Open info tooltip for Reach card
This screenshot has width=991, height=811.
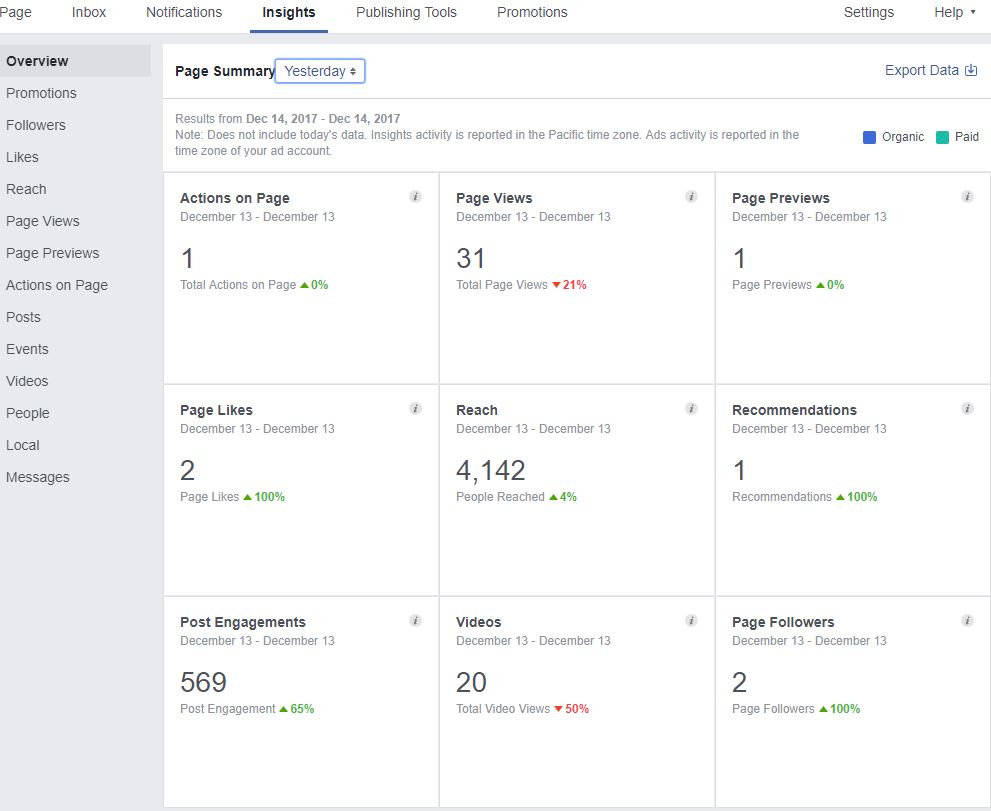[691, 409]
